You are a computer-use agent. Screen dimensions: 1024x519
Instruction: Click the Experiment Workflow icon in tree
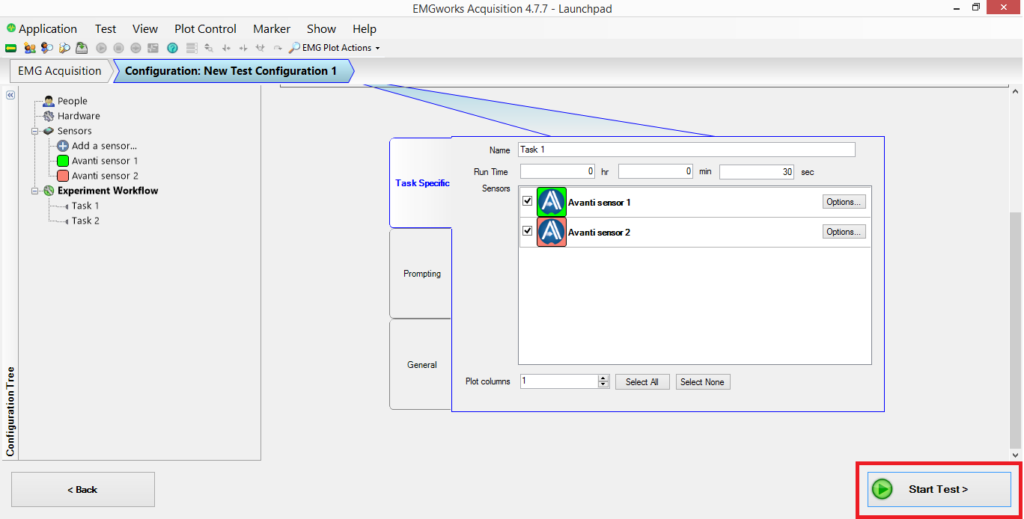48,191
